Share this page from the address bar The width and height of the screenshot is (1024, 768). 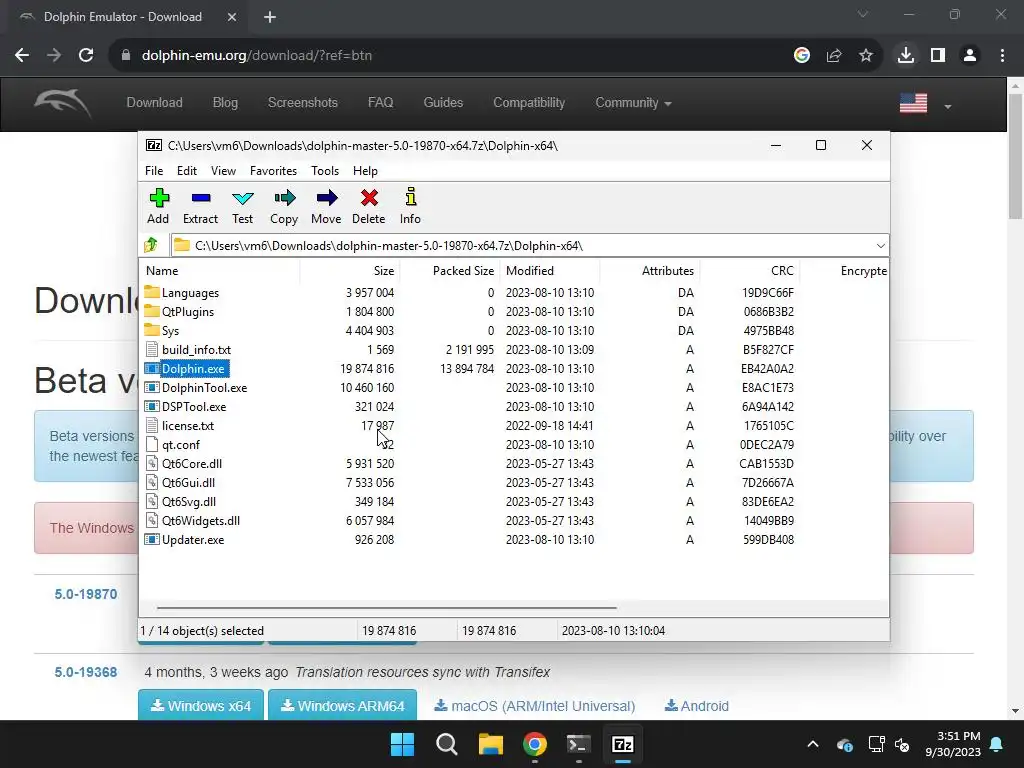tap(834, 56)
